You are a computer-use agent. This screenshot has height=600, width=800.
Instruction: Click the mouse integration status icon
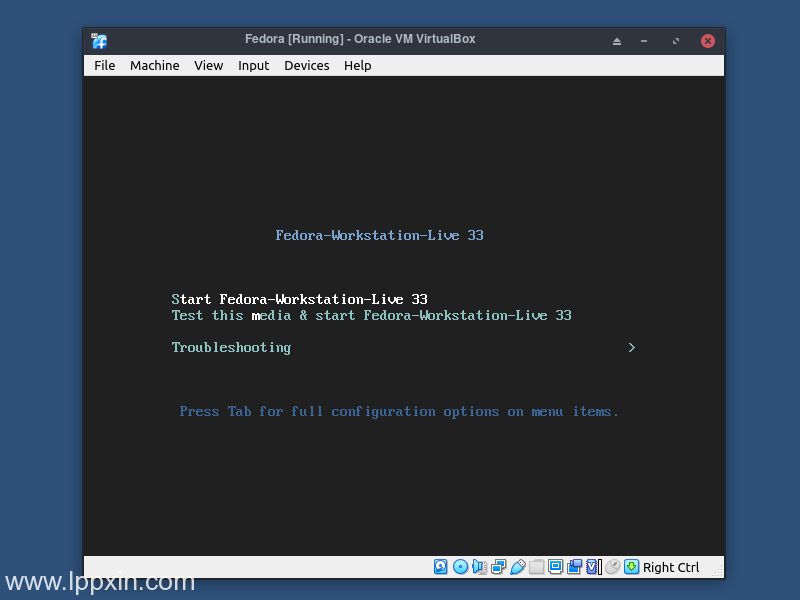click(x=612, y=567)
